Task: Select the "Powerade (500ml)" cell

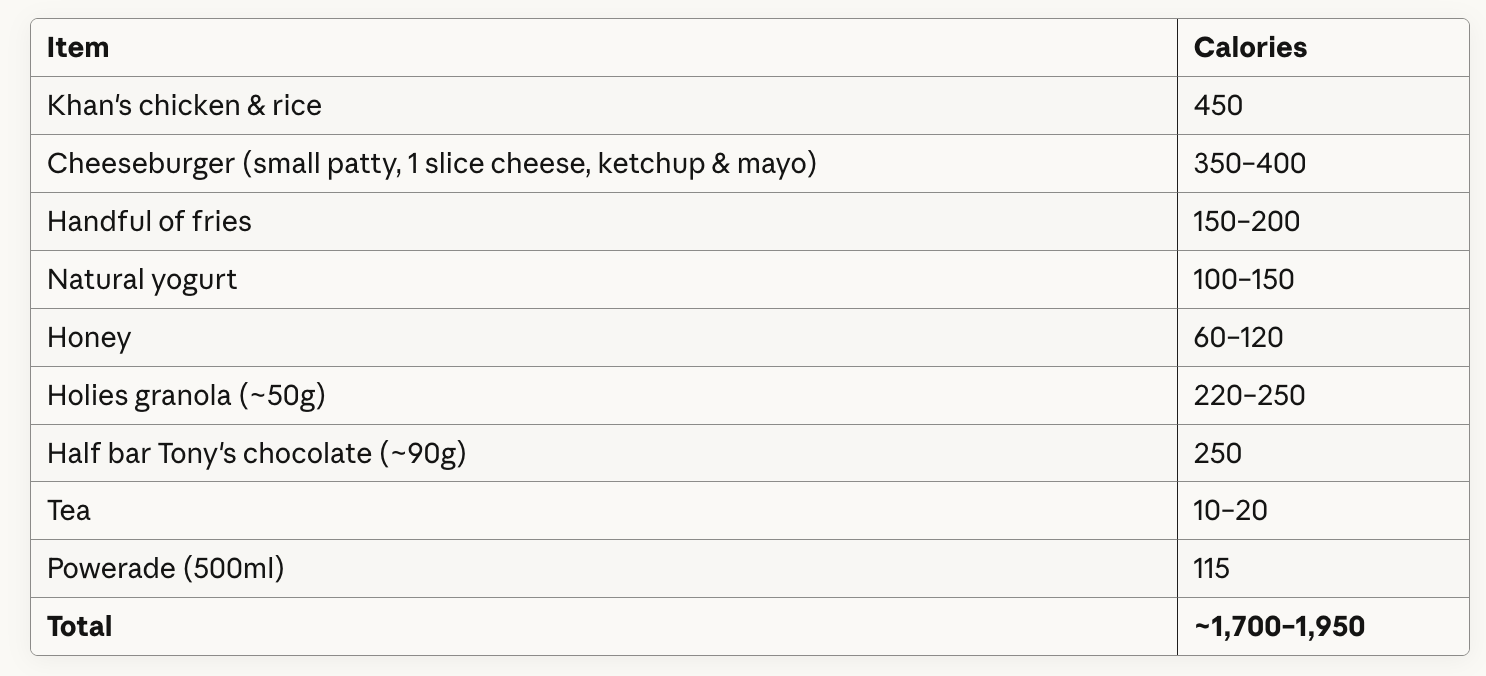Action: 166,569
